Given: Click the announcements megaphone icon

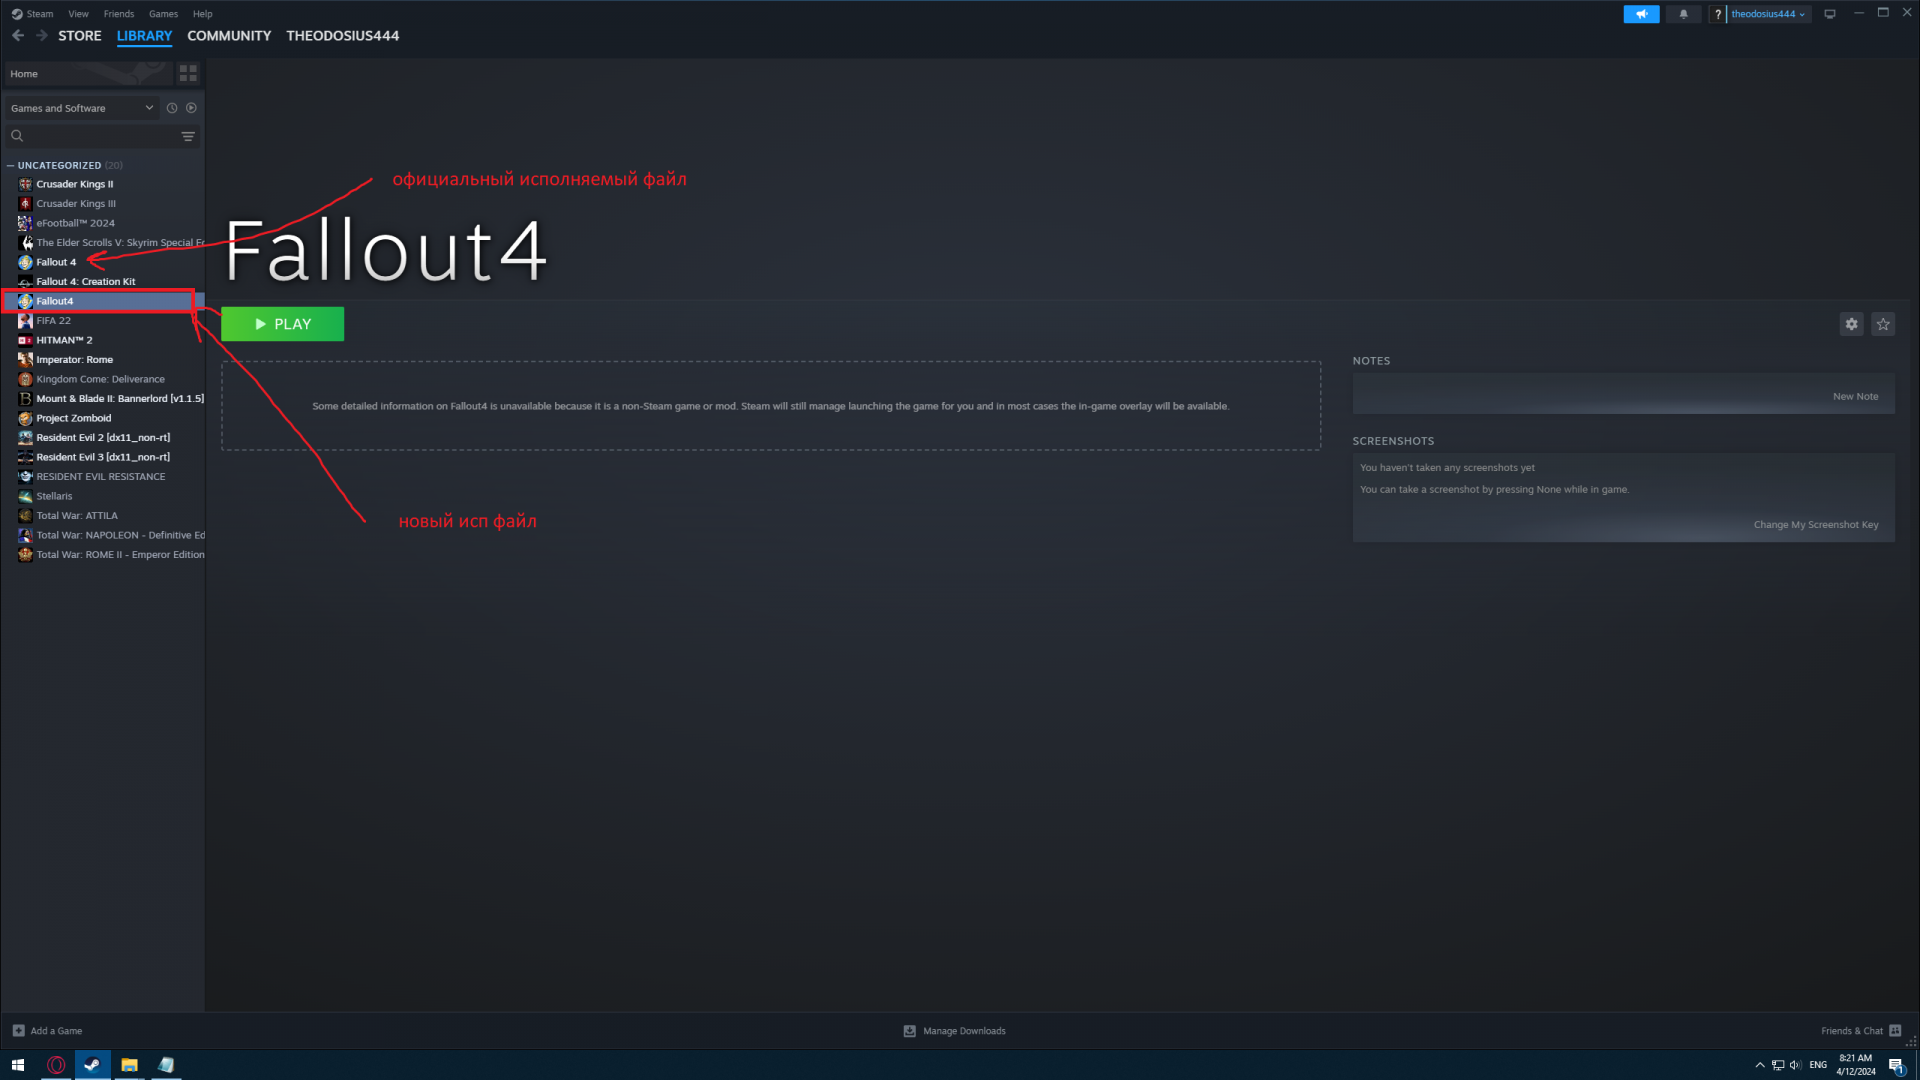Looking at the screenshot, I should [1641, 14].
